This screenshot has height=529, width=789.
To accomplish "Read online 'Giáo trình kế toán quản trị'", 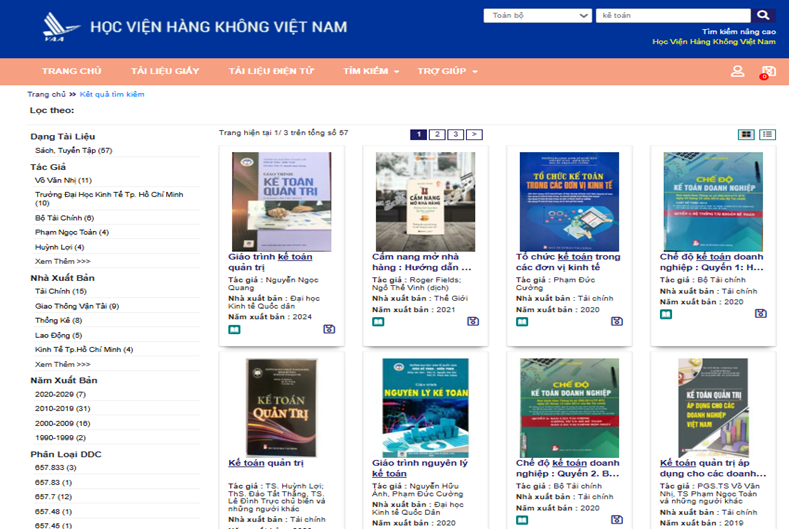I will [x=234, y=330].
